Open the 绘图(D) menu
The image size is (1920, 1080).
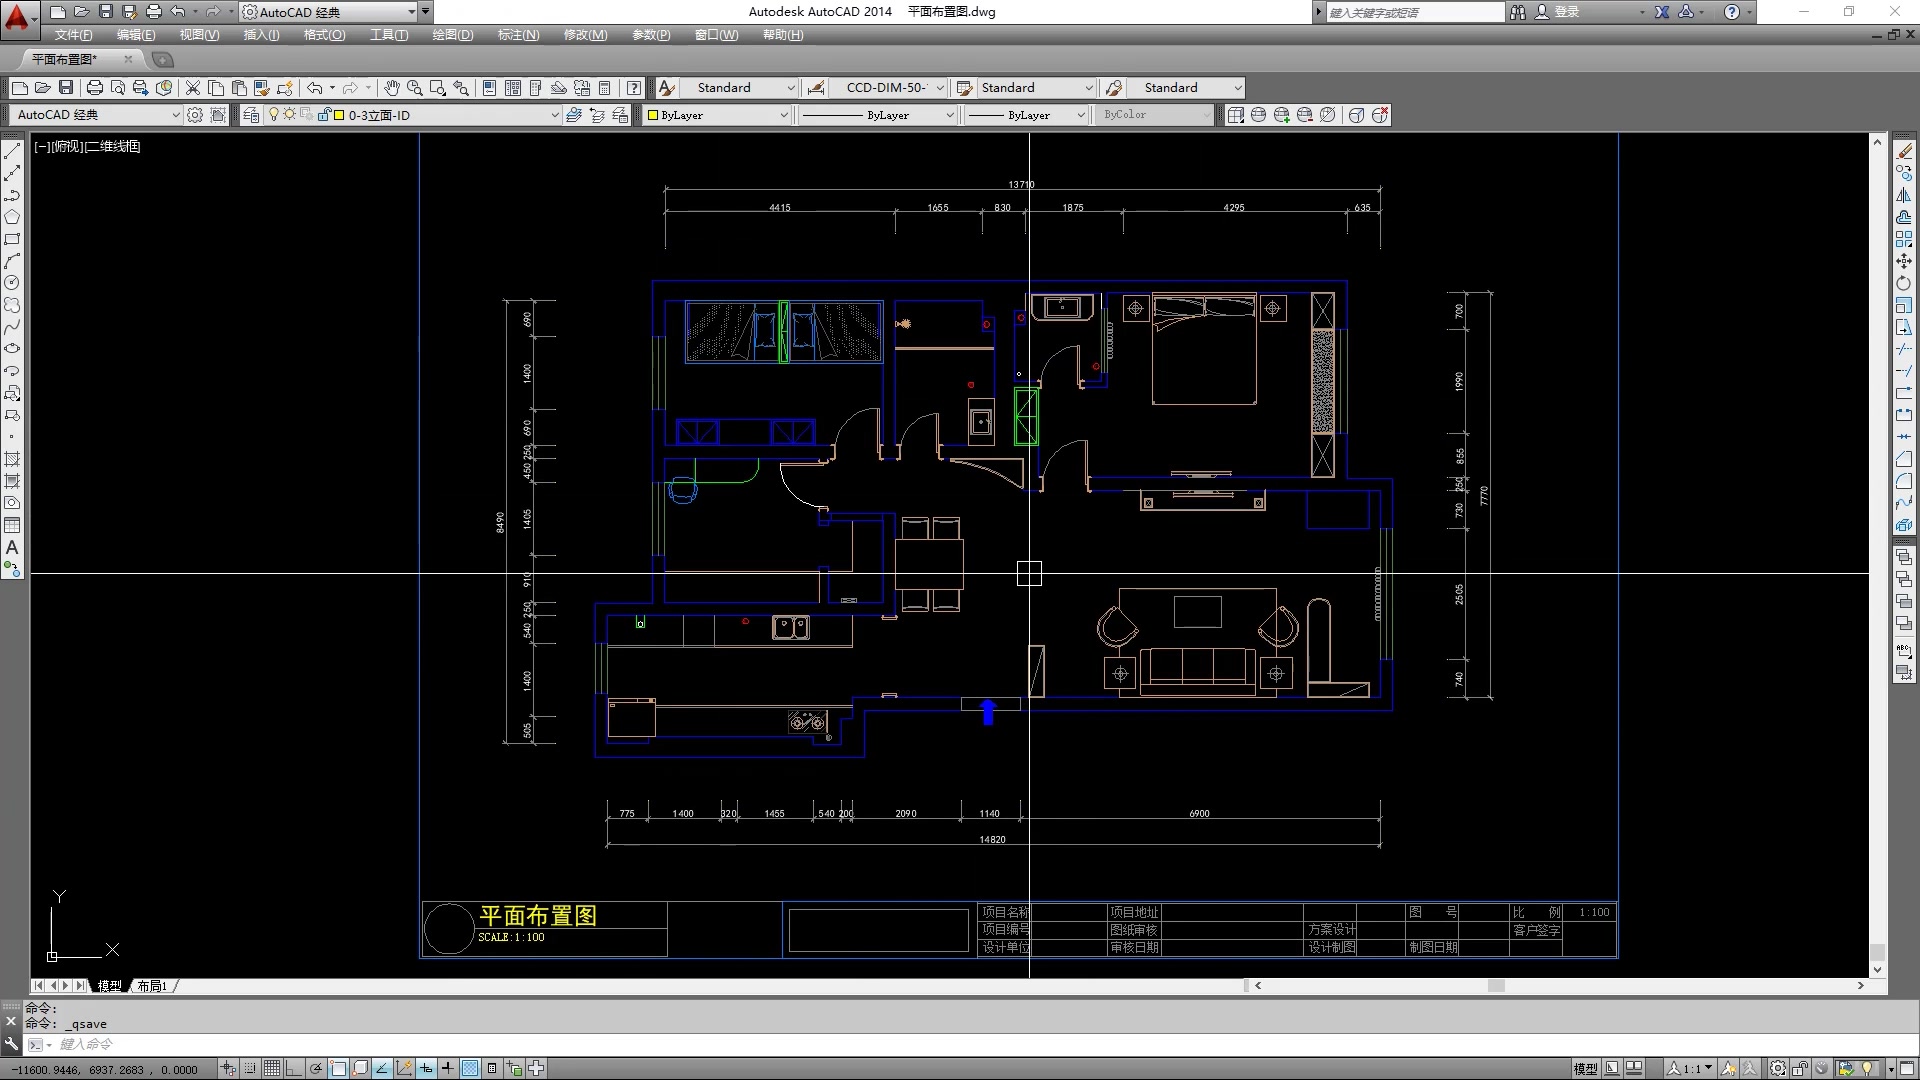[x=452, y=35]
